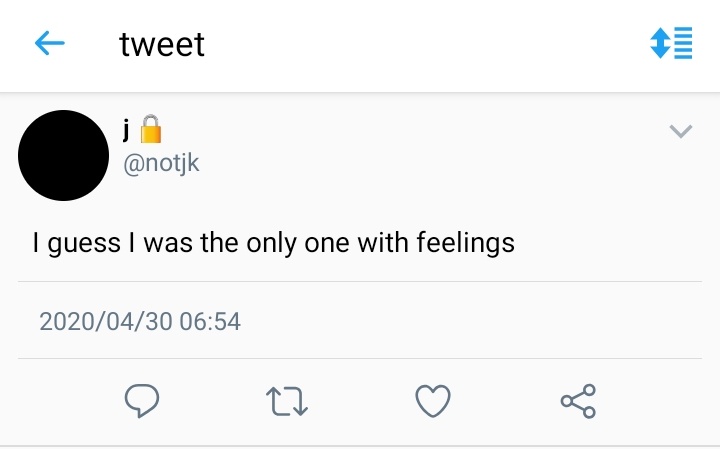Viewport: 720px width, 449px height.
Task: Reply using the speech bubble icon
Action: coord(142,401)
